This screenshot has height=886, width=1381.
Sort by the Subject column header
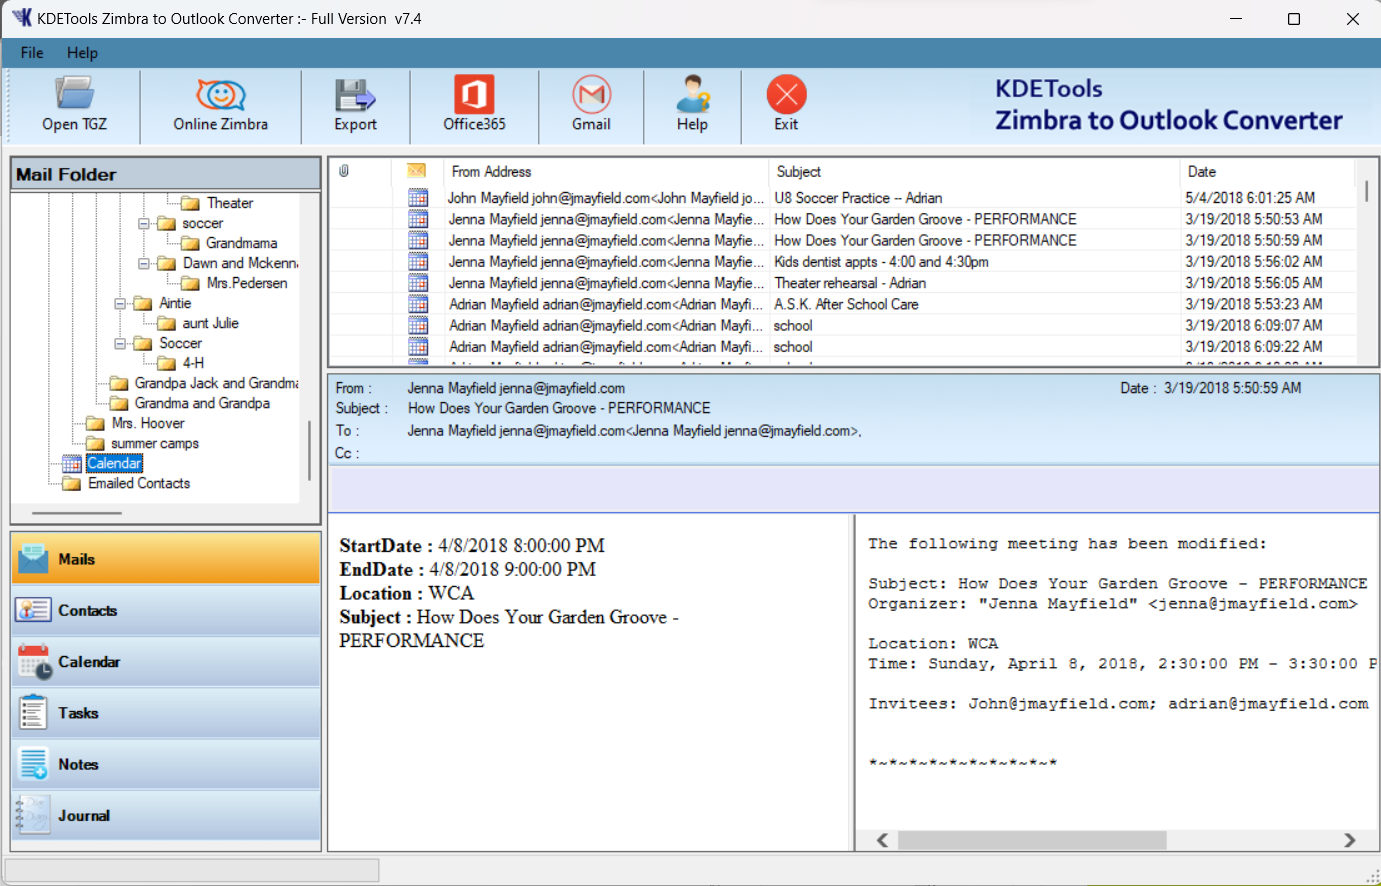click(x=973, y=171)
